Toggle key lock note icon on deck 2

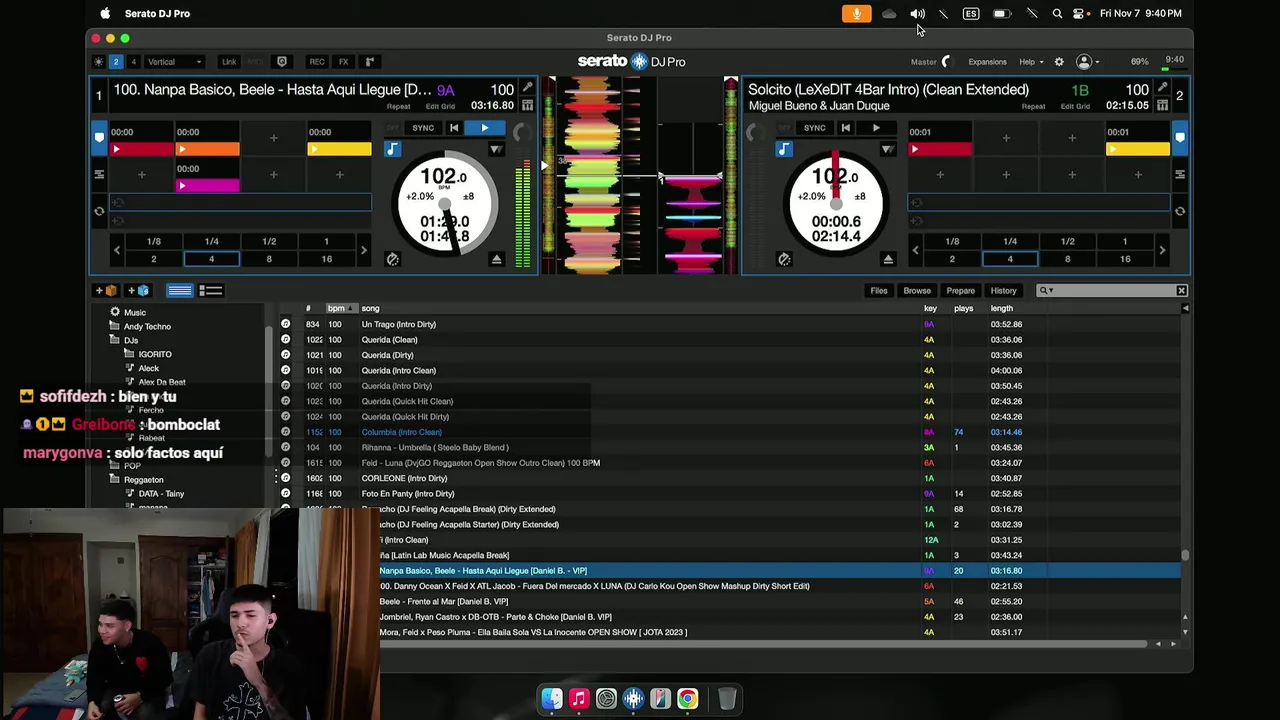(x=784, y=149)
